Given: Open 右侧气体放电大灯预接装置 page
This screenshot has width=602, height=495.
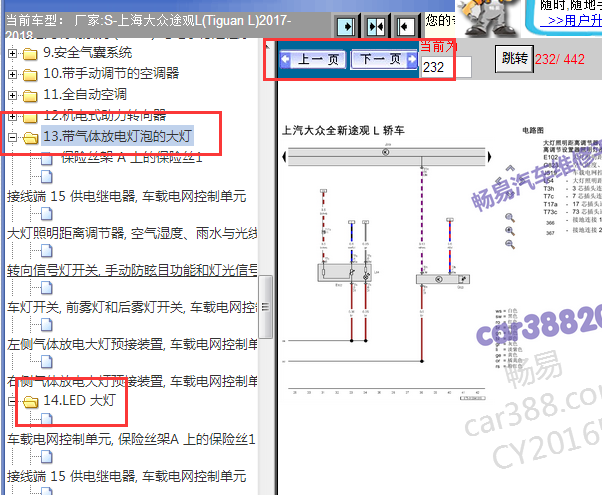Looking at the screenshot, I should [x=132, y=381].
